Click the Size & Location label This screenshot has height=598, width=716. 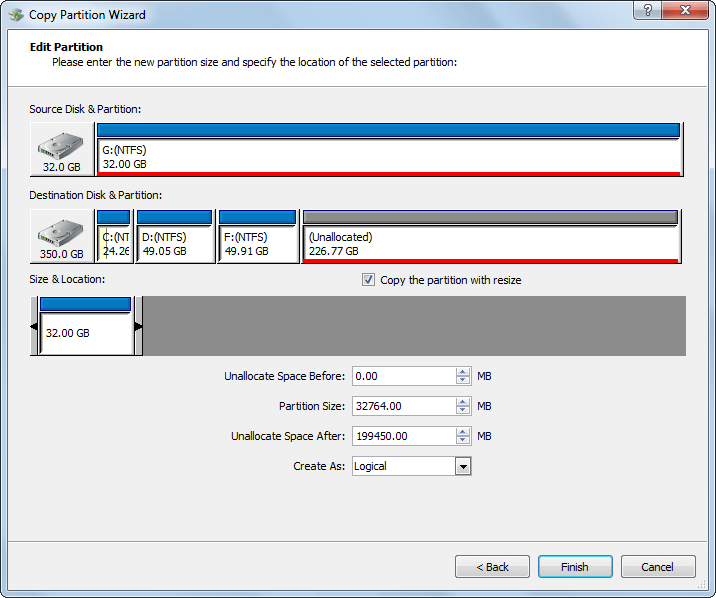coord(67,279)
